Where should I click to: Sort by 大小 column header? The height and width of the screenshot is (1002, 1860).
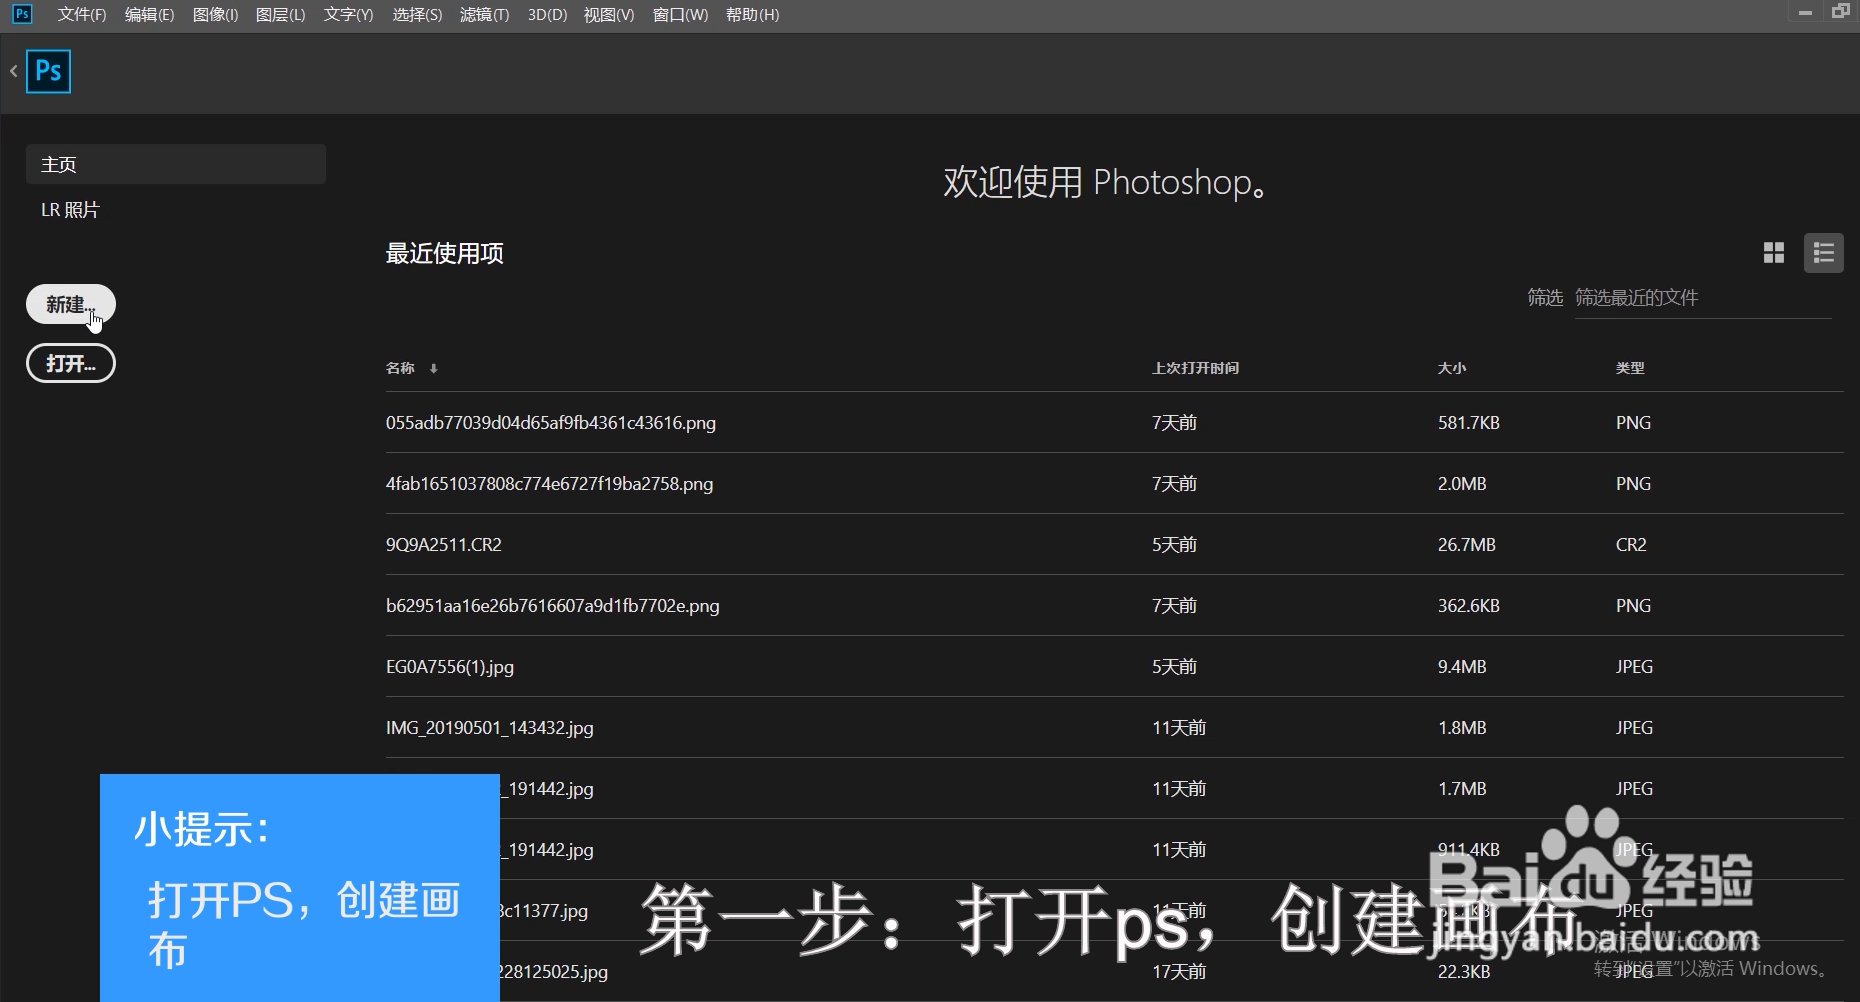coord(1452,368)
